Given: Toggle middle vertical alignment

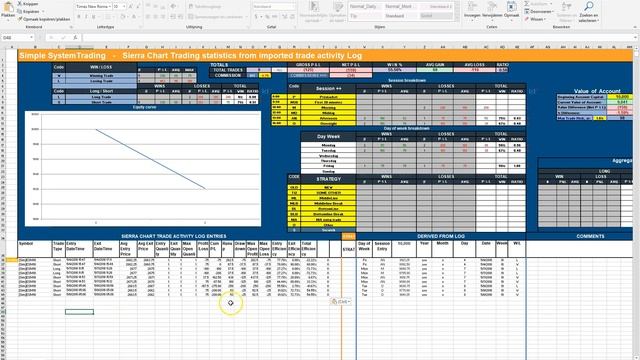Looking at the screenshot, I should tap(156, 7).
